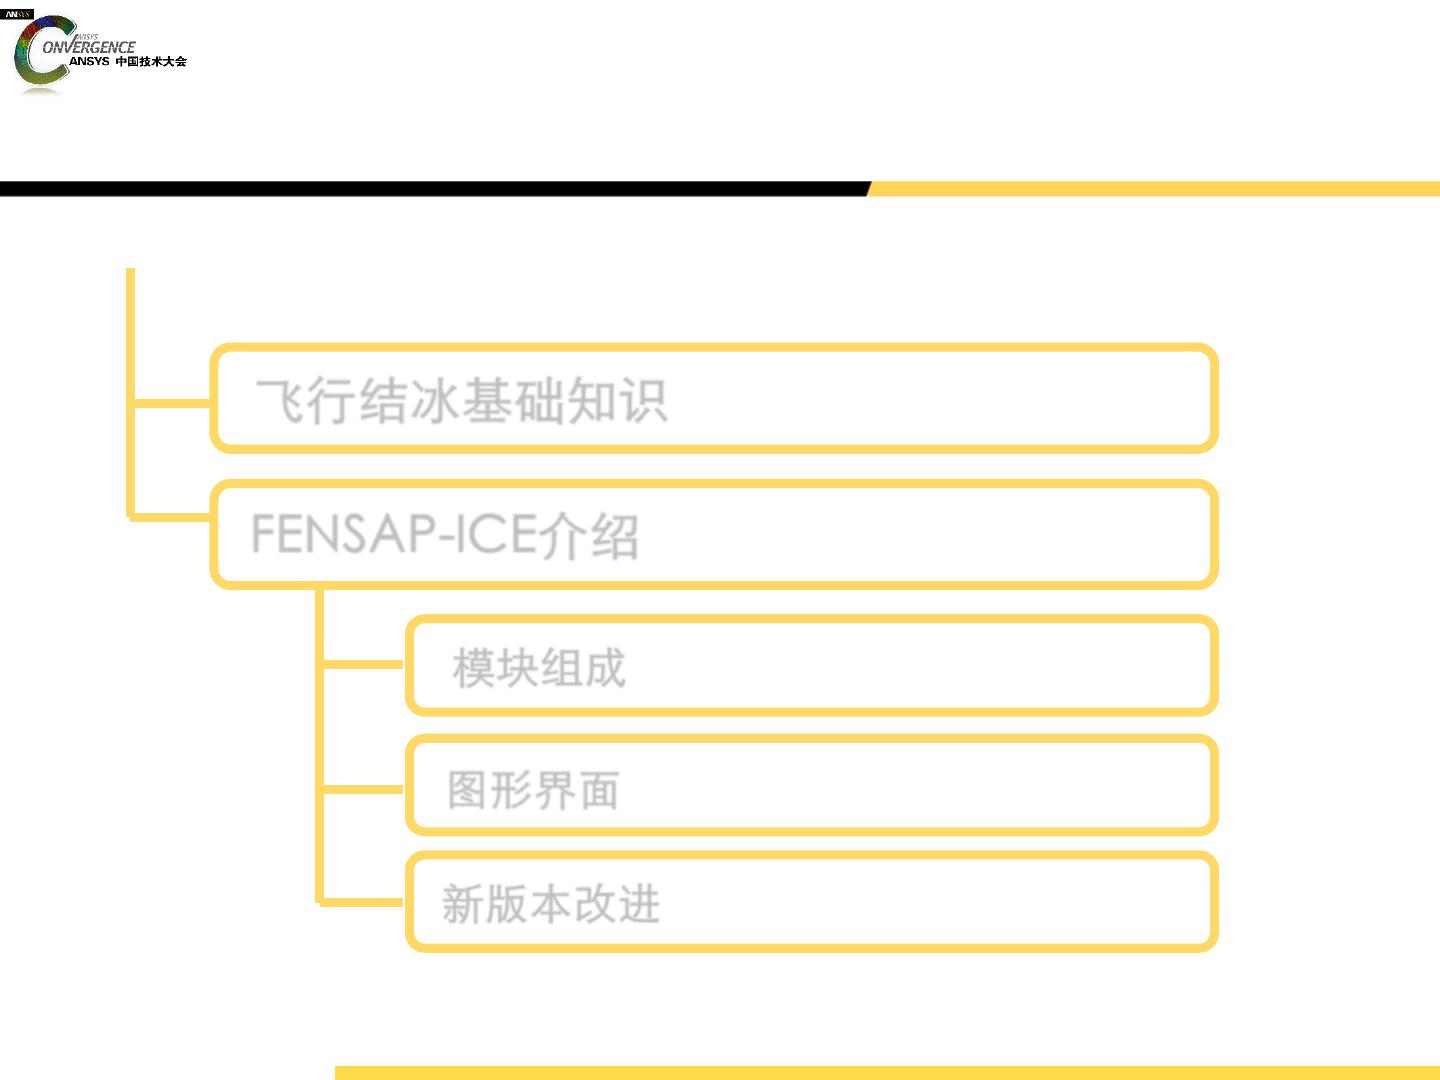The width and height of the screenshot is (1440, 1080).
Task: Open the 模块组成 sub-item
Action: tap(812, 665)
